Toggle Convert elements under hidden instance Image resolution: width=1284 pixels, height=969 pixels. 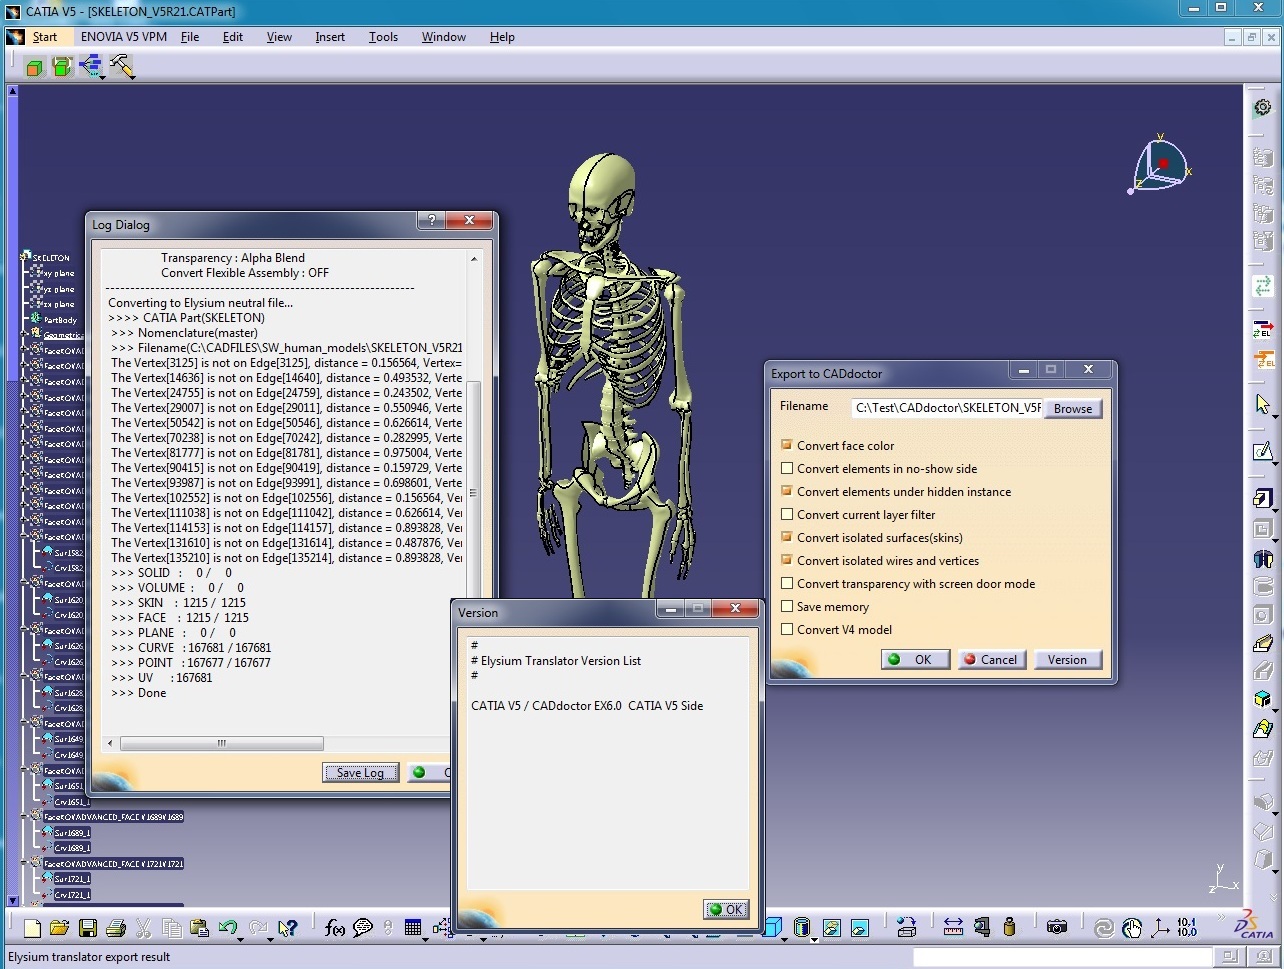click(787, 491)
